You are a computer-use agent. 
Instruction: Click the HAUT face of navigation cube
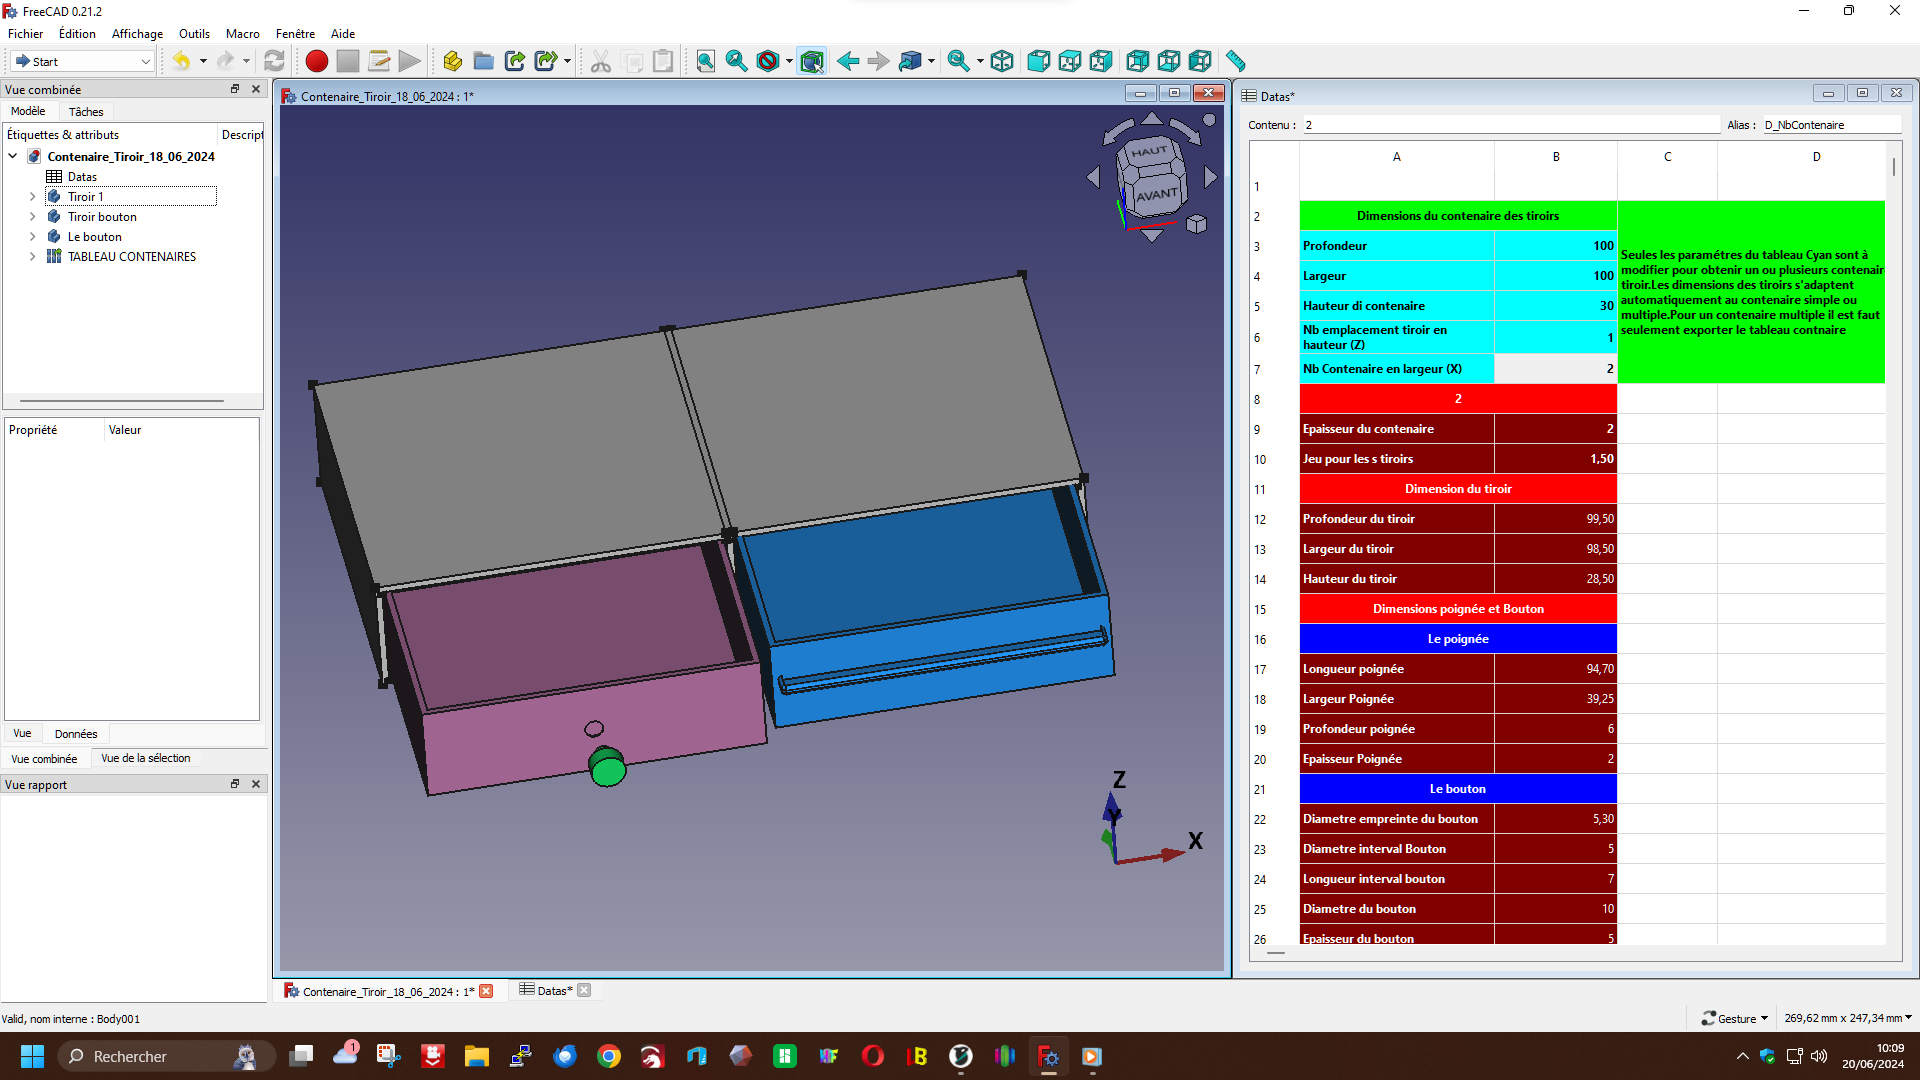(1150, 152)
